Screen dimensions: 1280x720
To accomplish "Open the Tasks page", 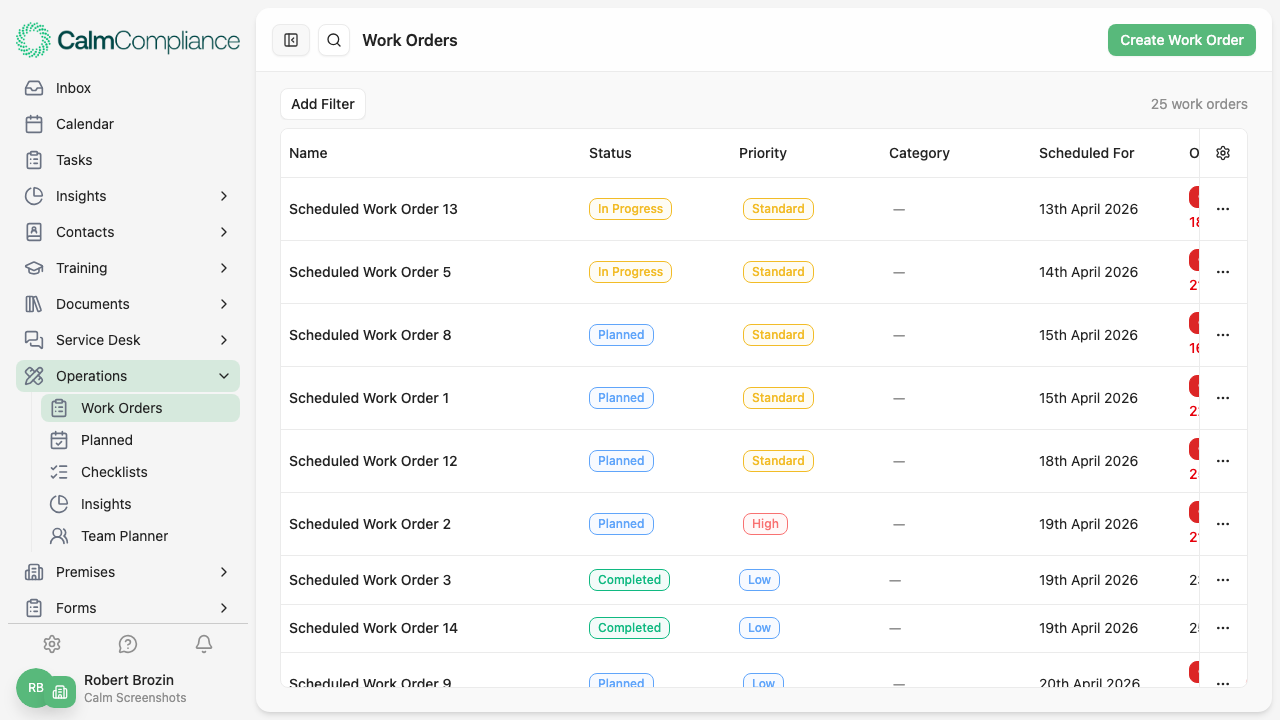I will 128,160.
